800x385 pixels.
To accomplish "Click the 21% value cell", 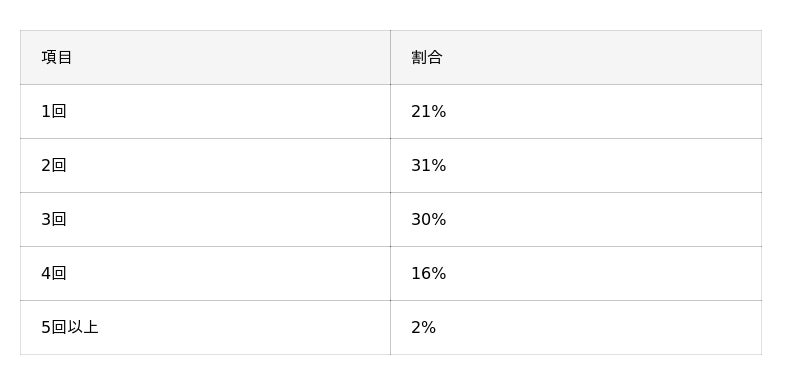I will pyautogui.click(x=429, y=111).
